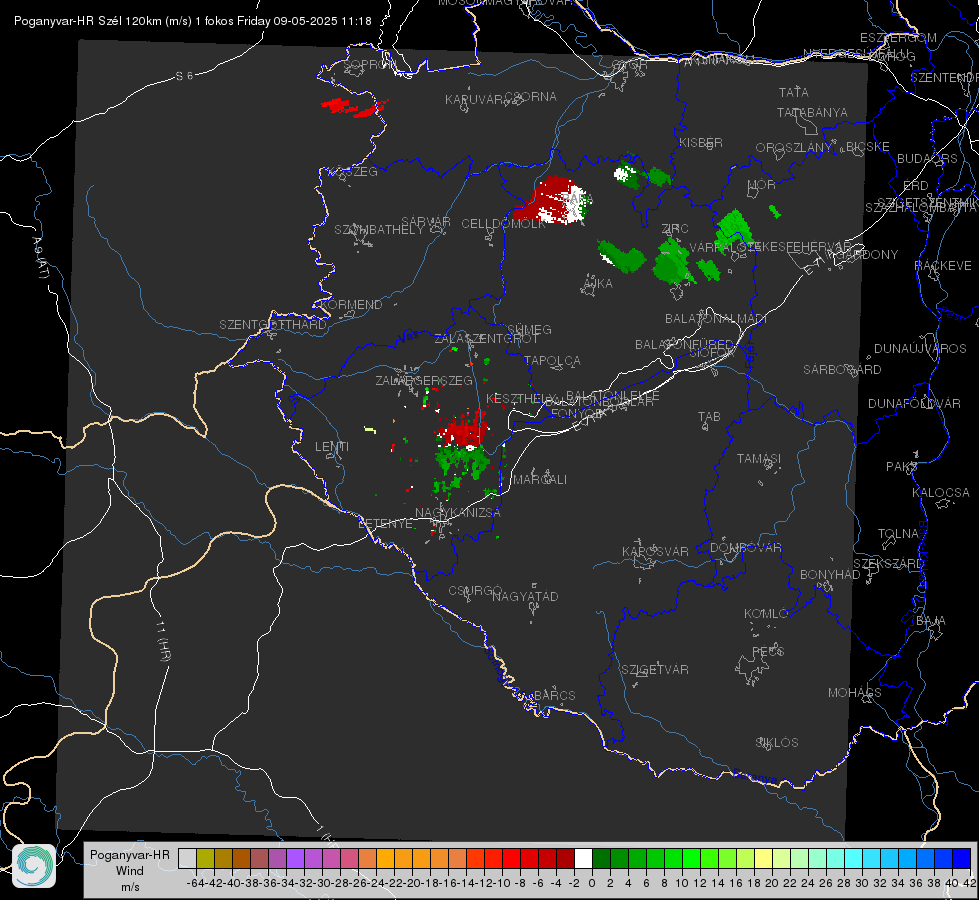Click the -64 value on the legend scale

[195, 883]
